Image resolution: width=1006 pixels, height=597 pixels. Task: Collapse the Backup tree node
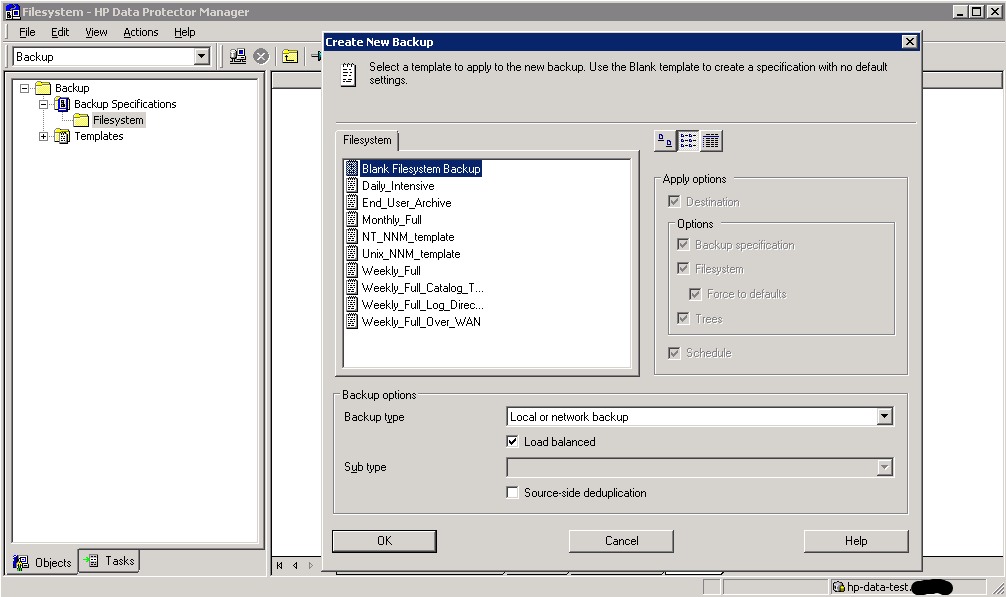(24, 88)
